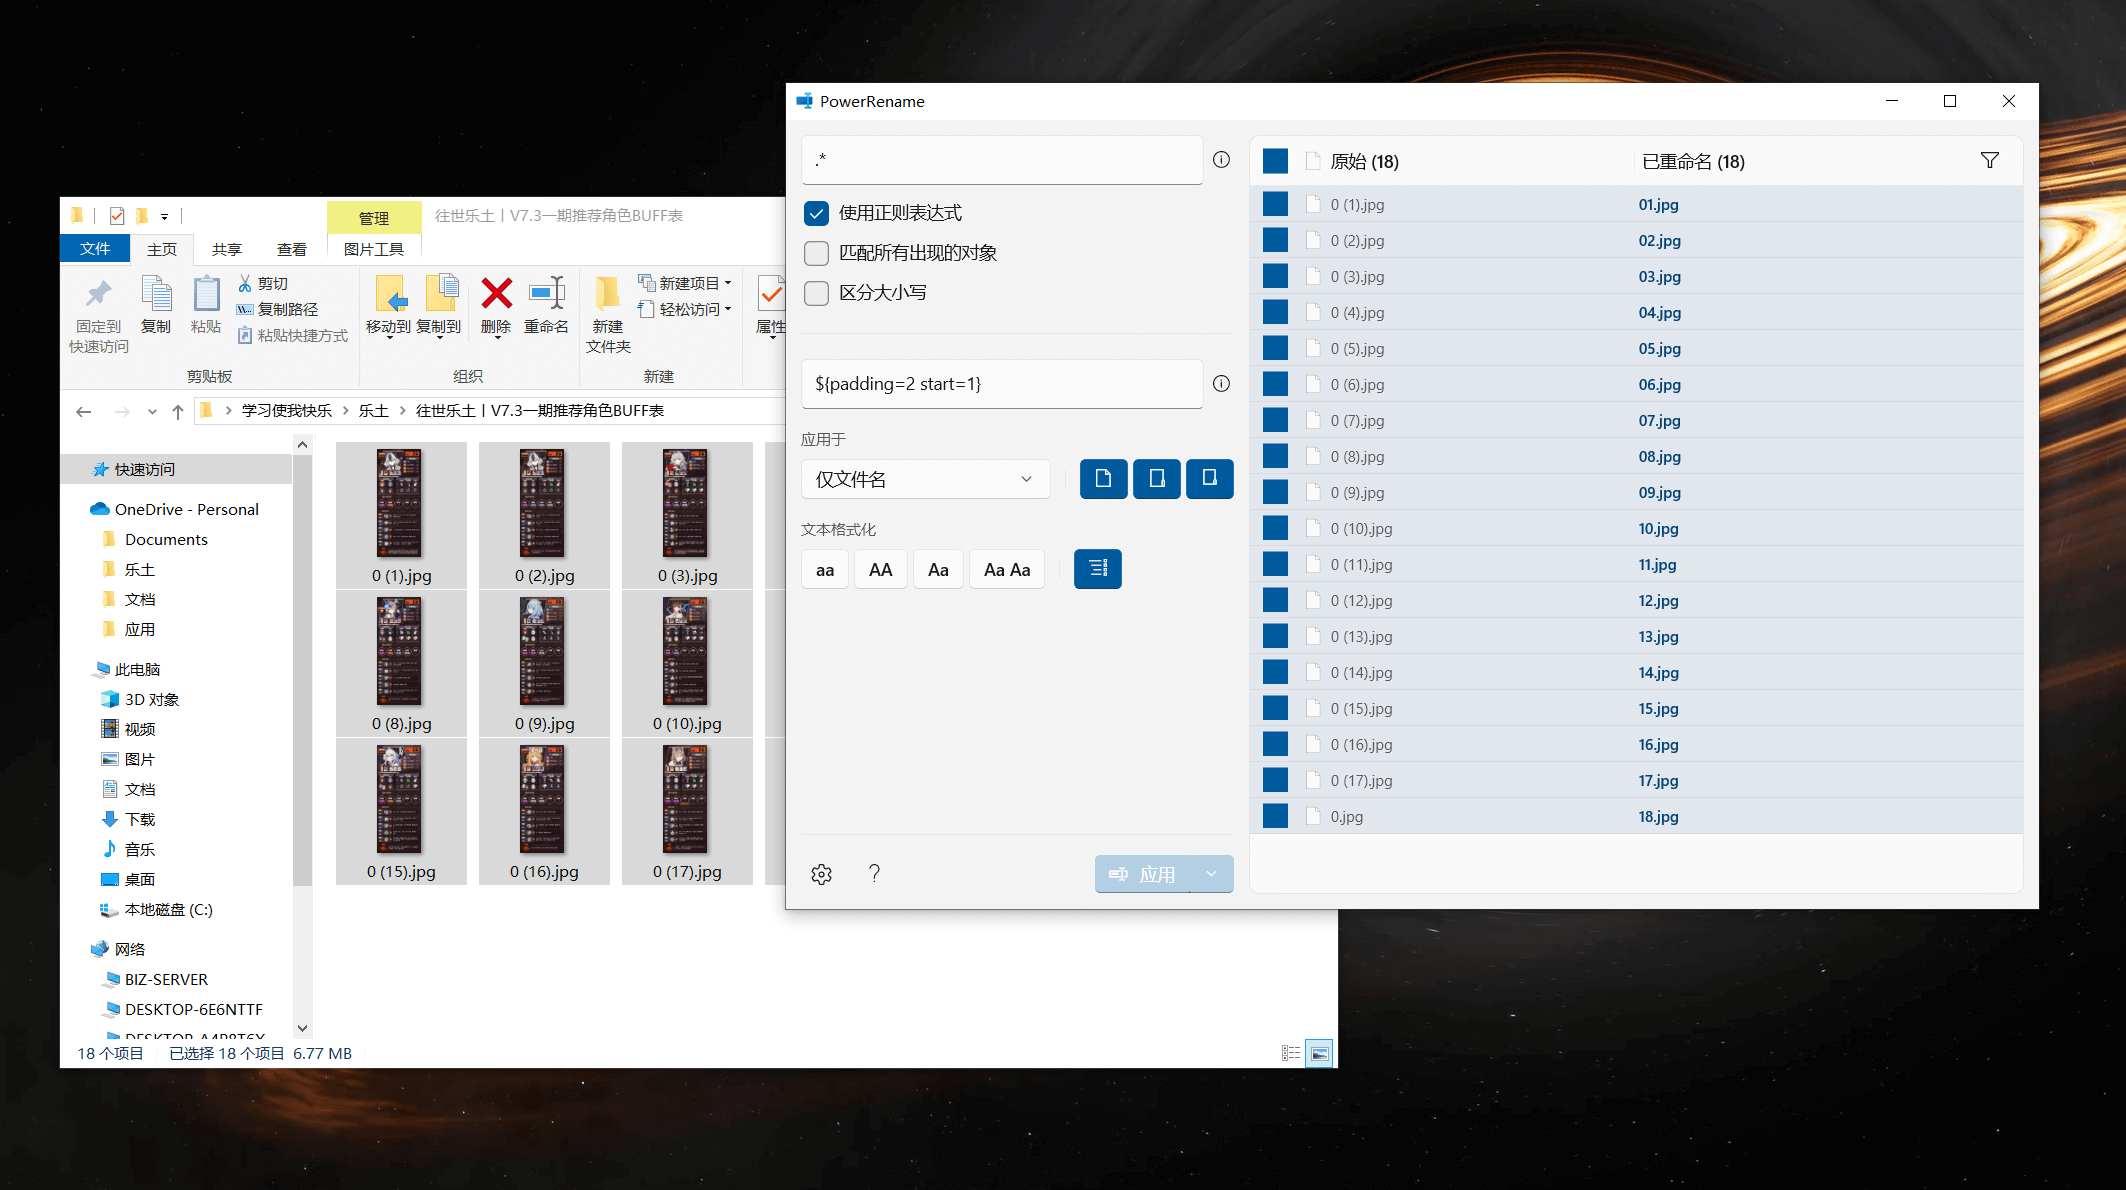
Task: Select OneDrive - Personal in navigation pane
Action: pos(186,509)
